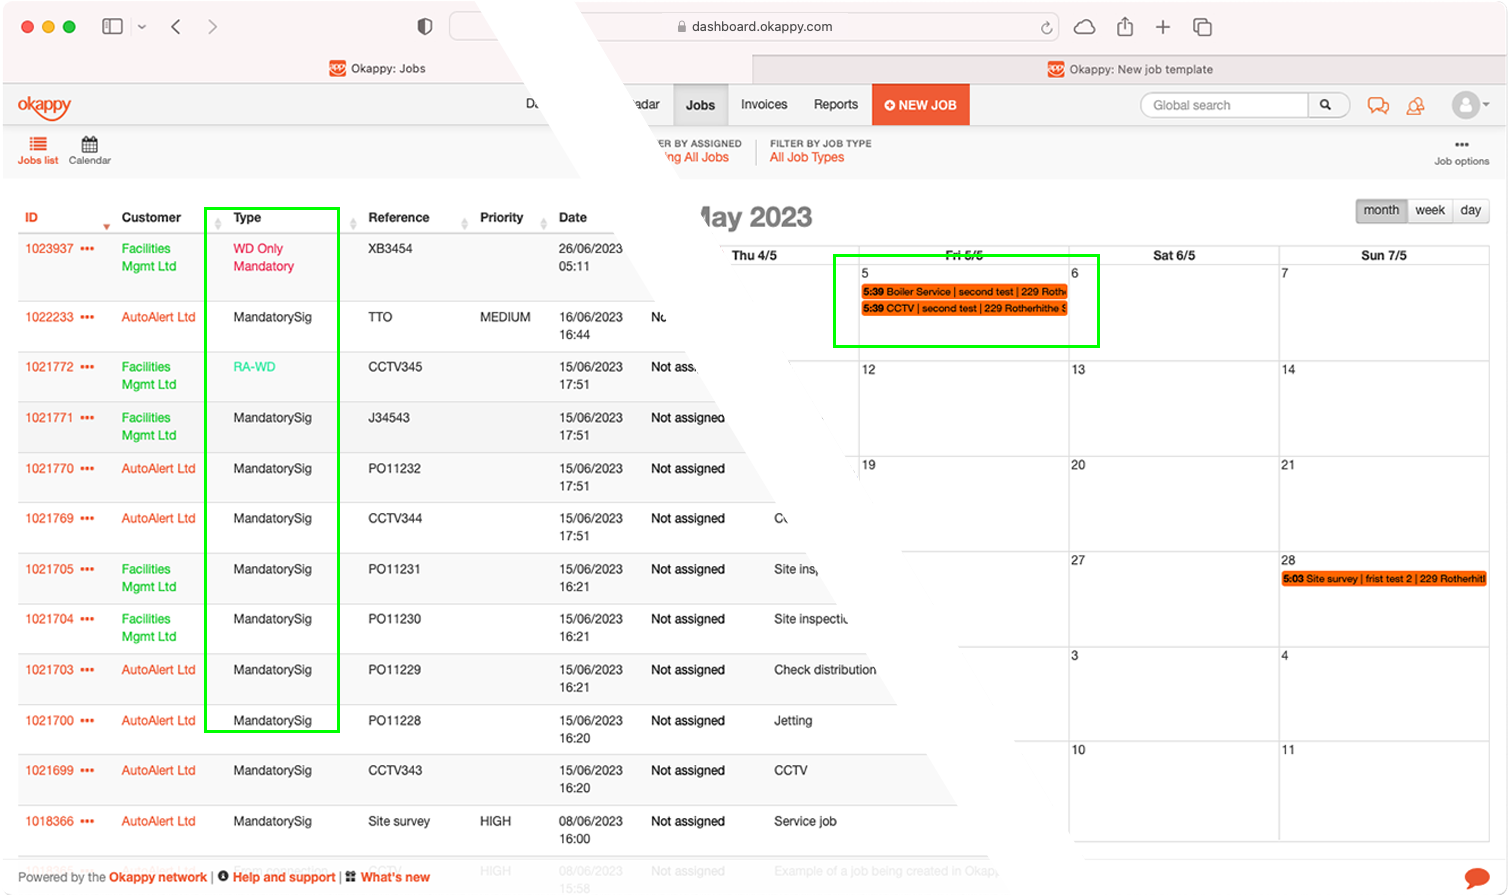Open CCTV second test calendar event
Viewport: 1509px width, 895px height.
coord(964,309)
